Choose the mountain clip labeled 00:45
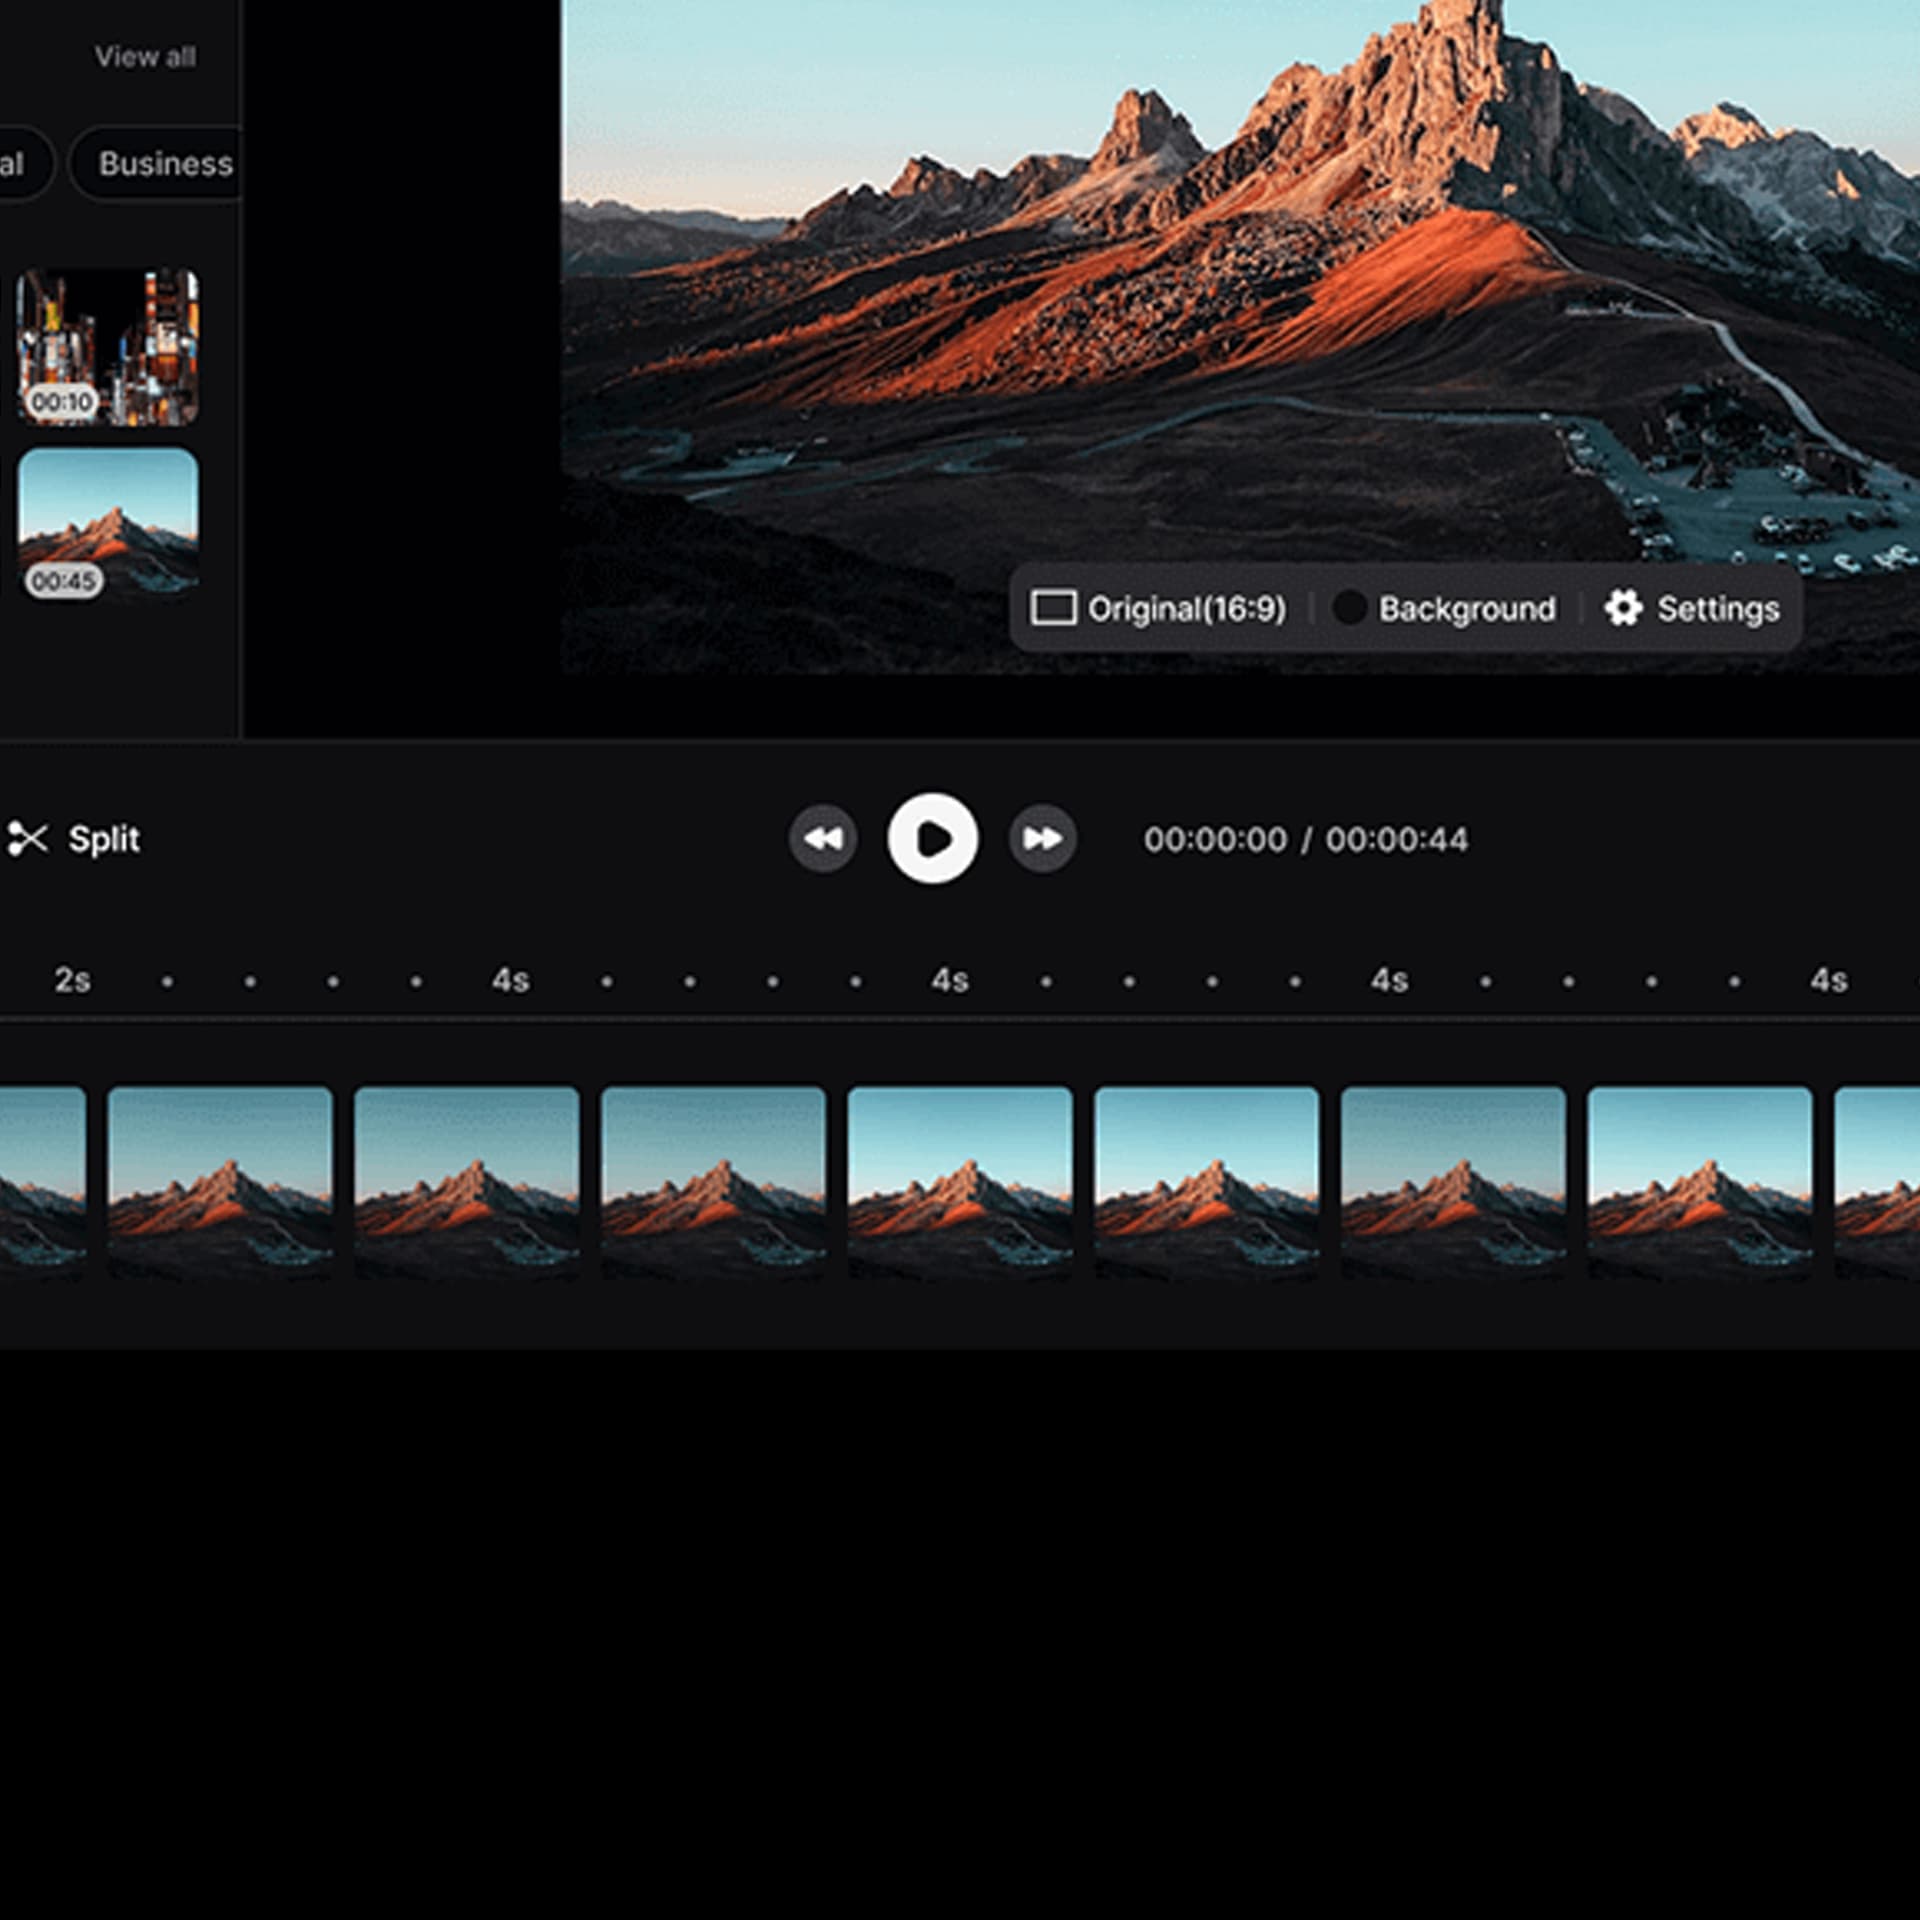Screen dimensions: 1920x1920 108,524
